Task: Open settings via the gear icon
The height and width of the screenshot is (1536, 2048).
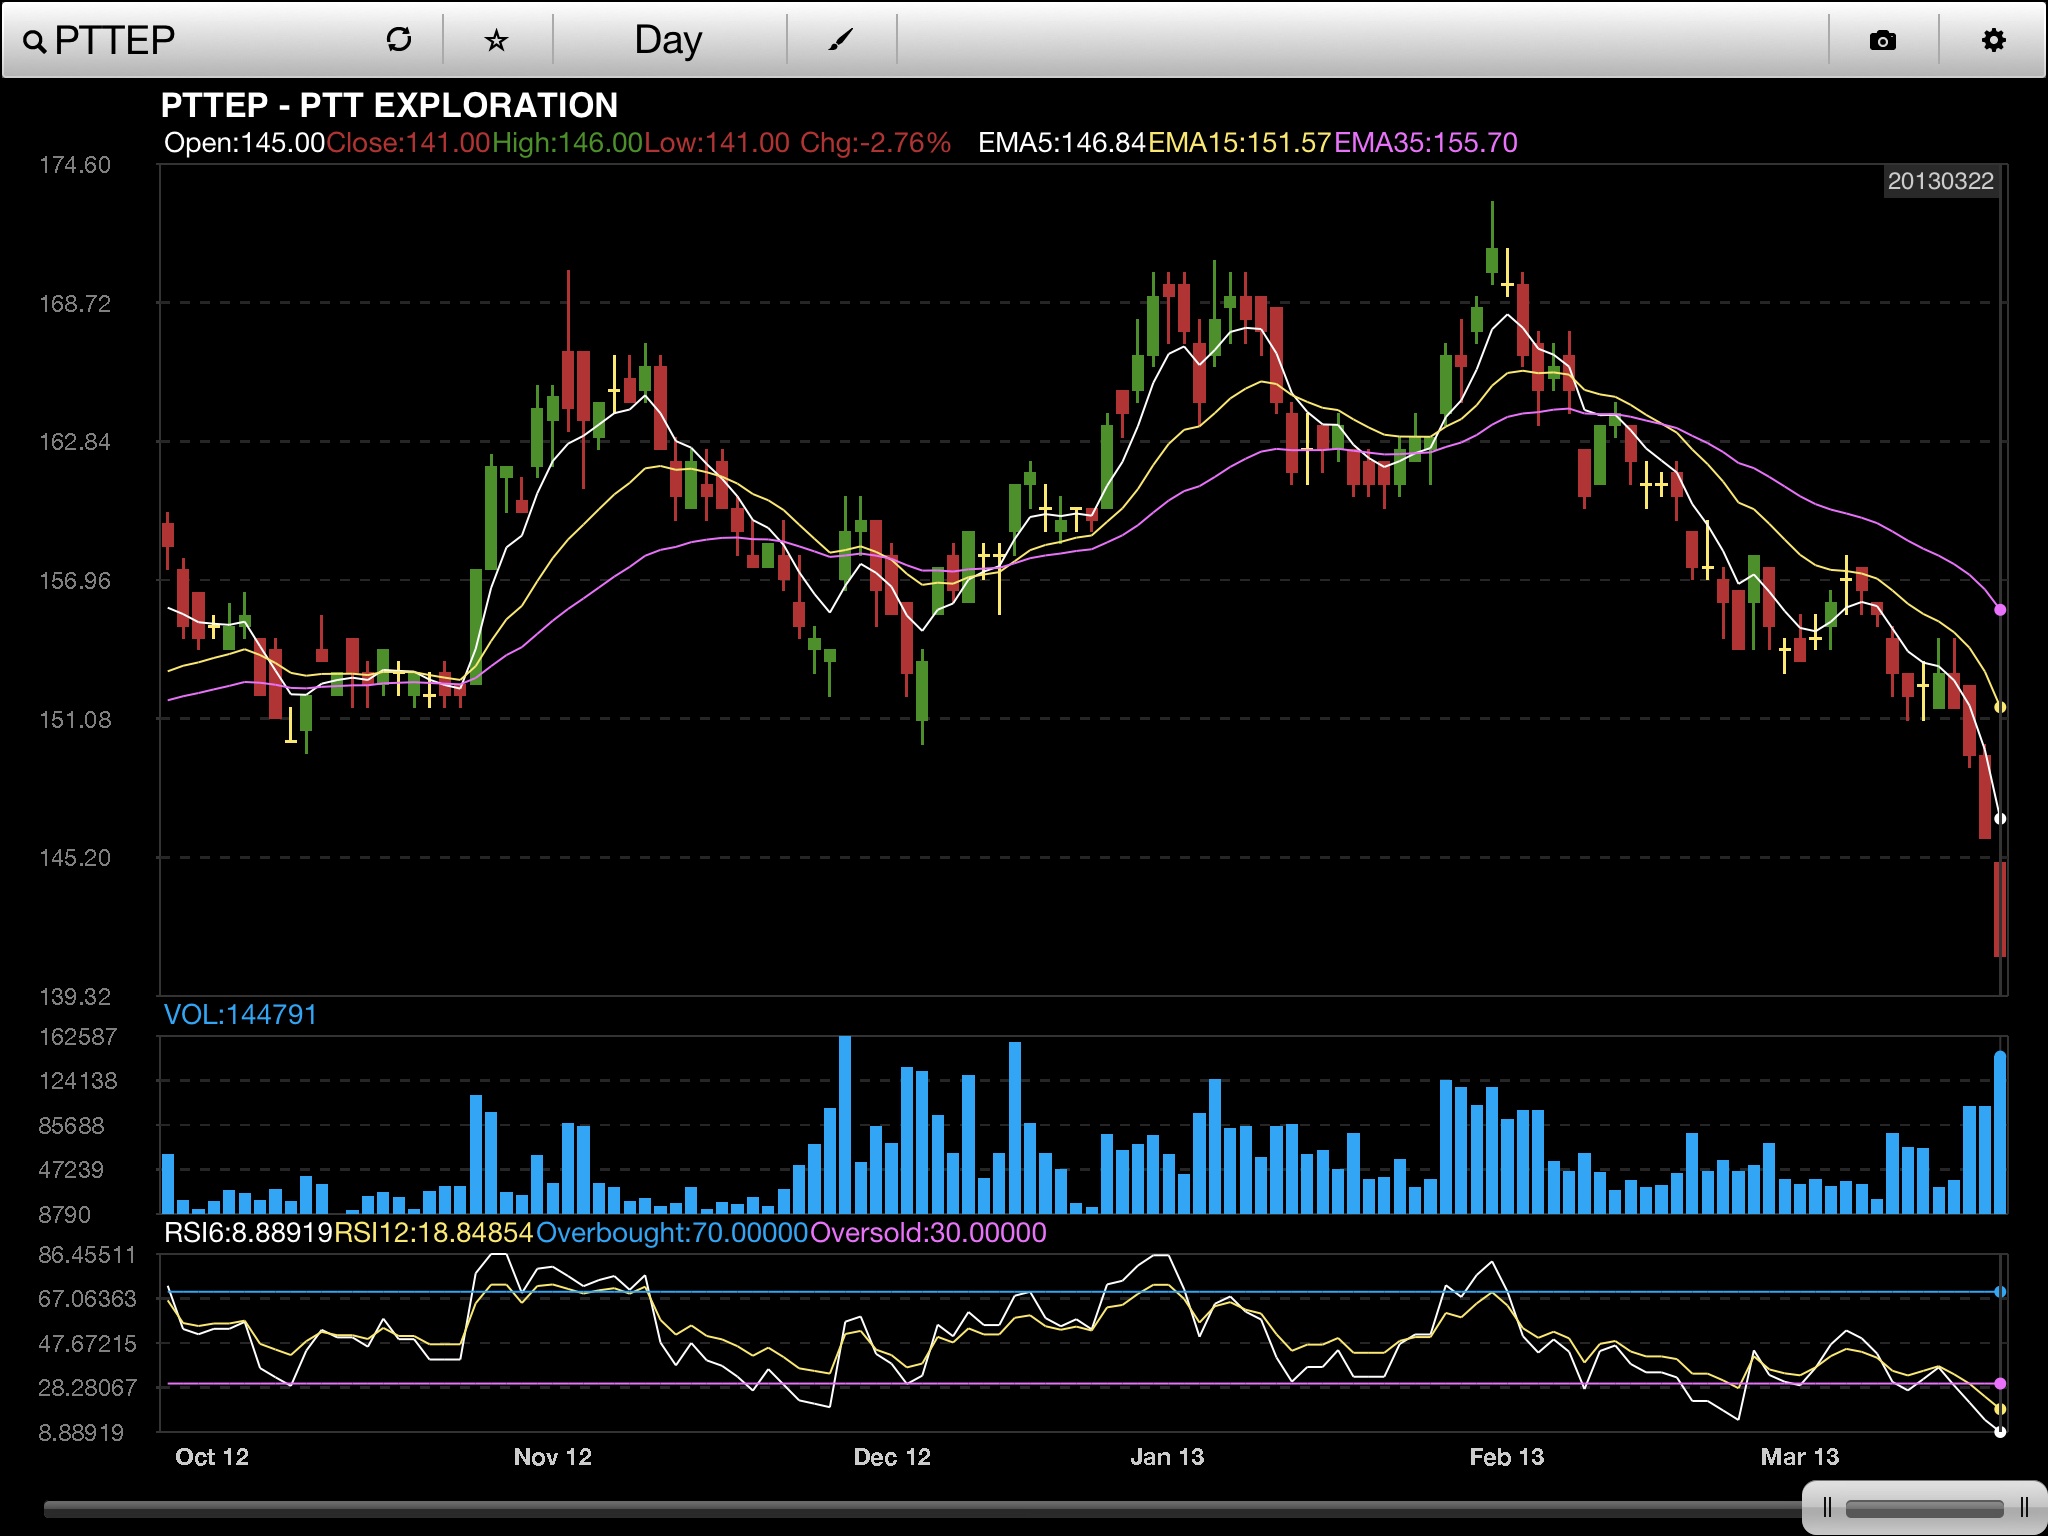Action: (1993, 40)
